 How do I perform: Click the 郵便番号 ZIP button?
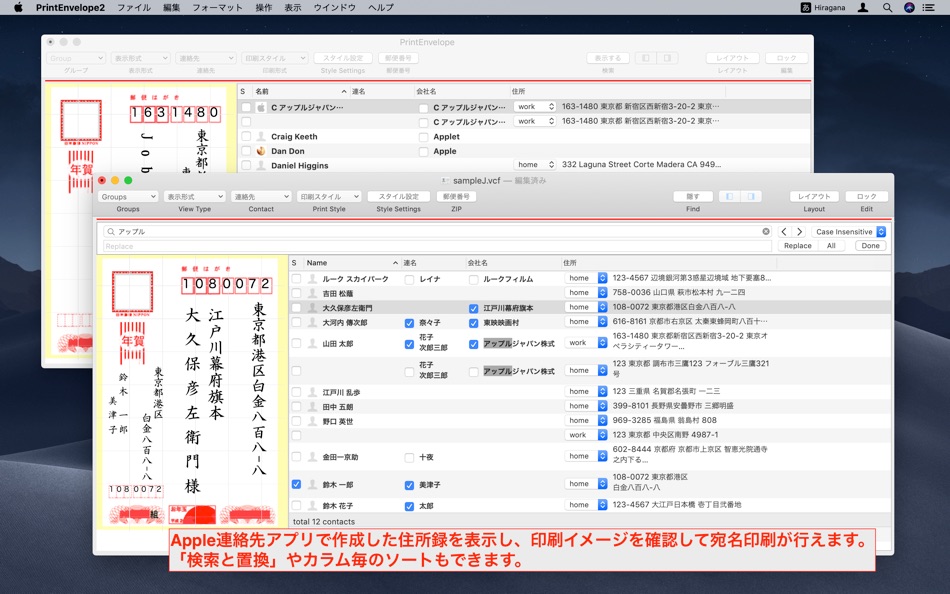coord(456,196)
